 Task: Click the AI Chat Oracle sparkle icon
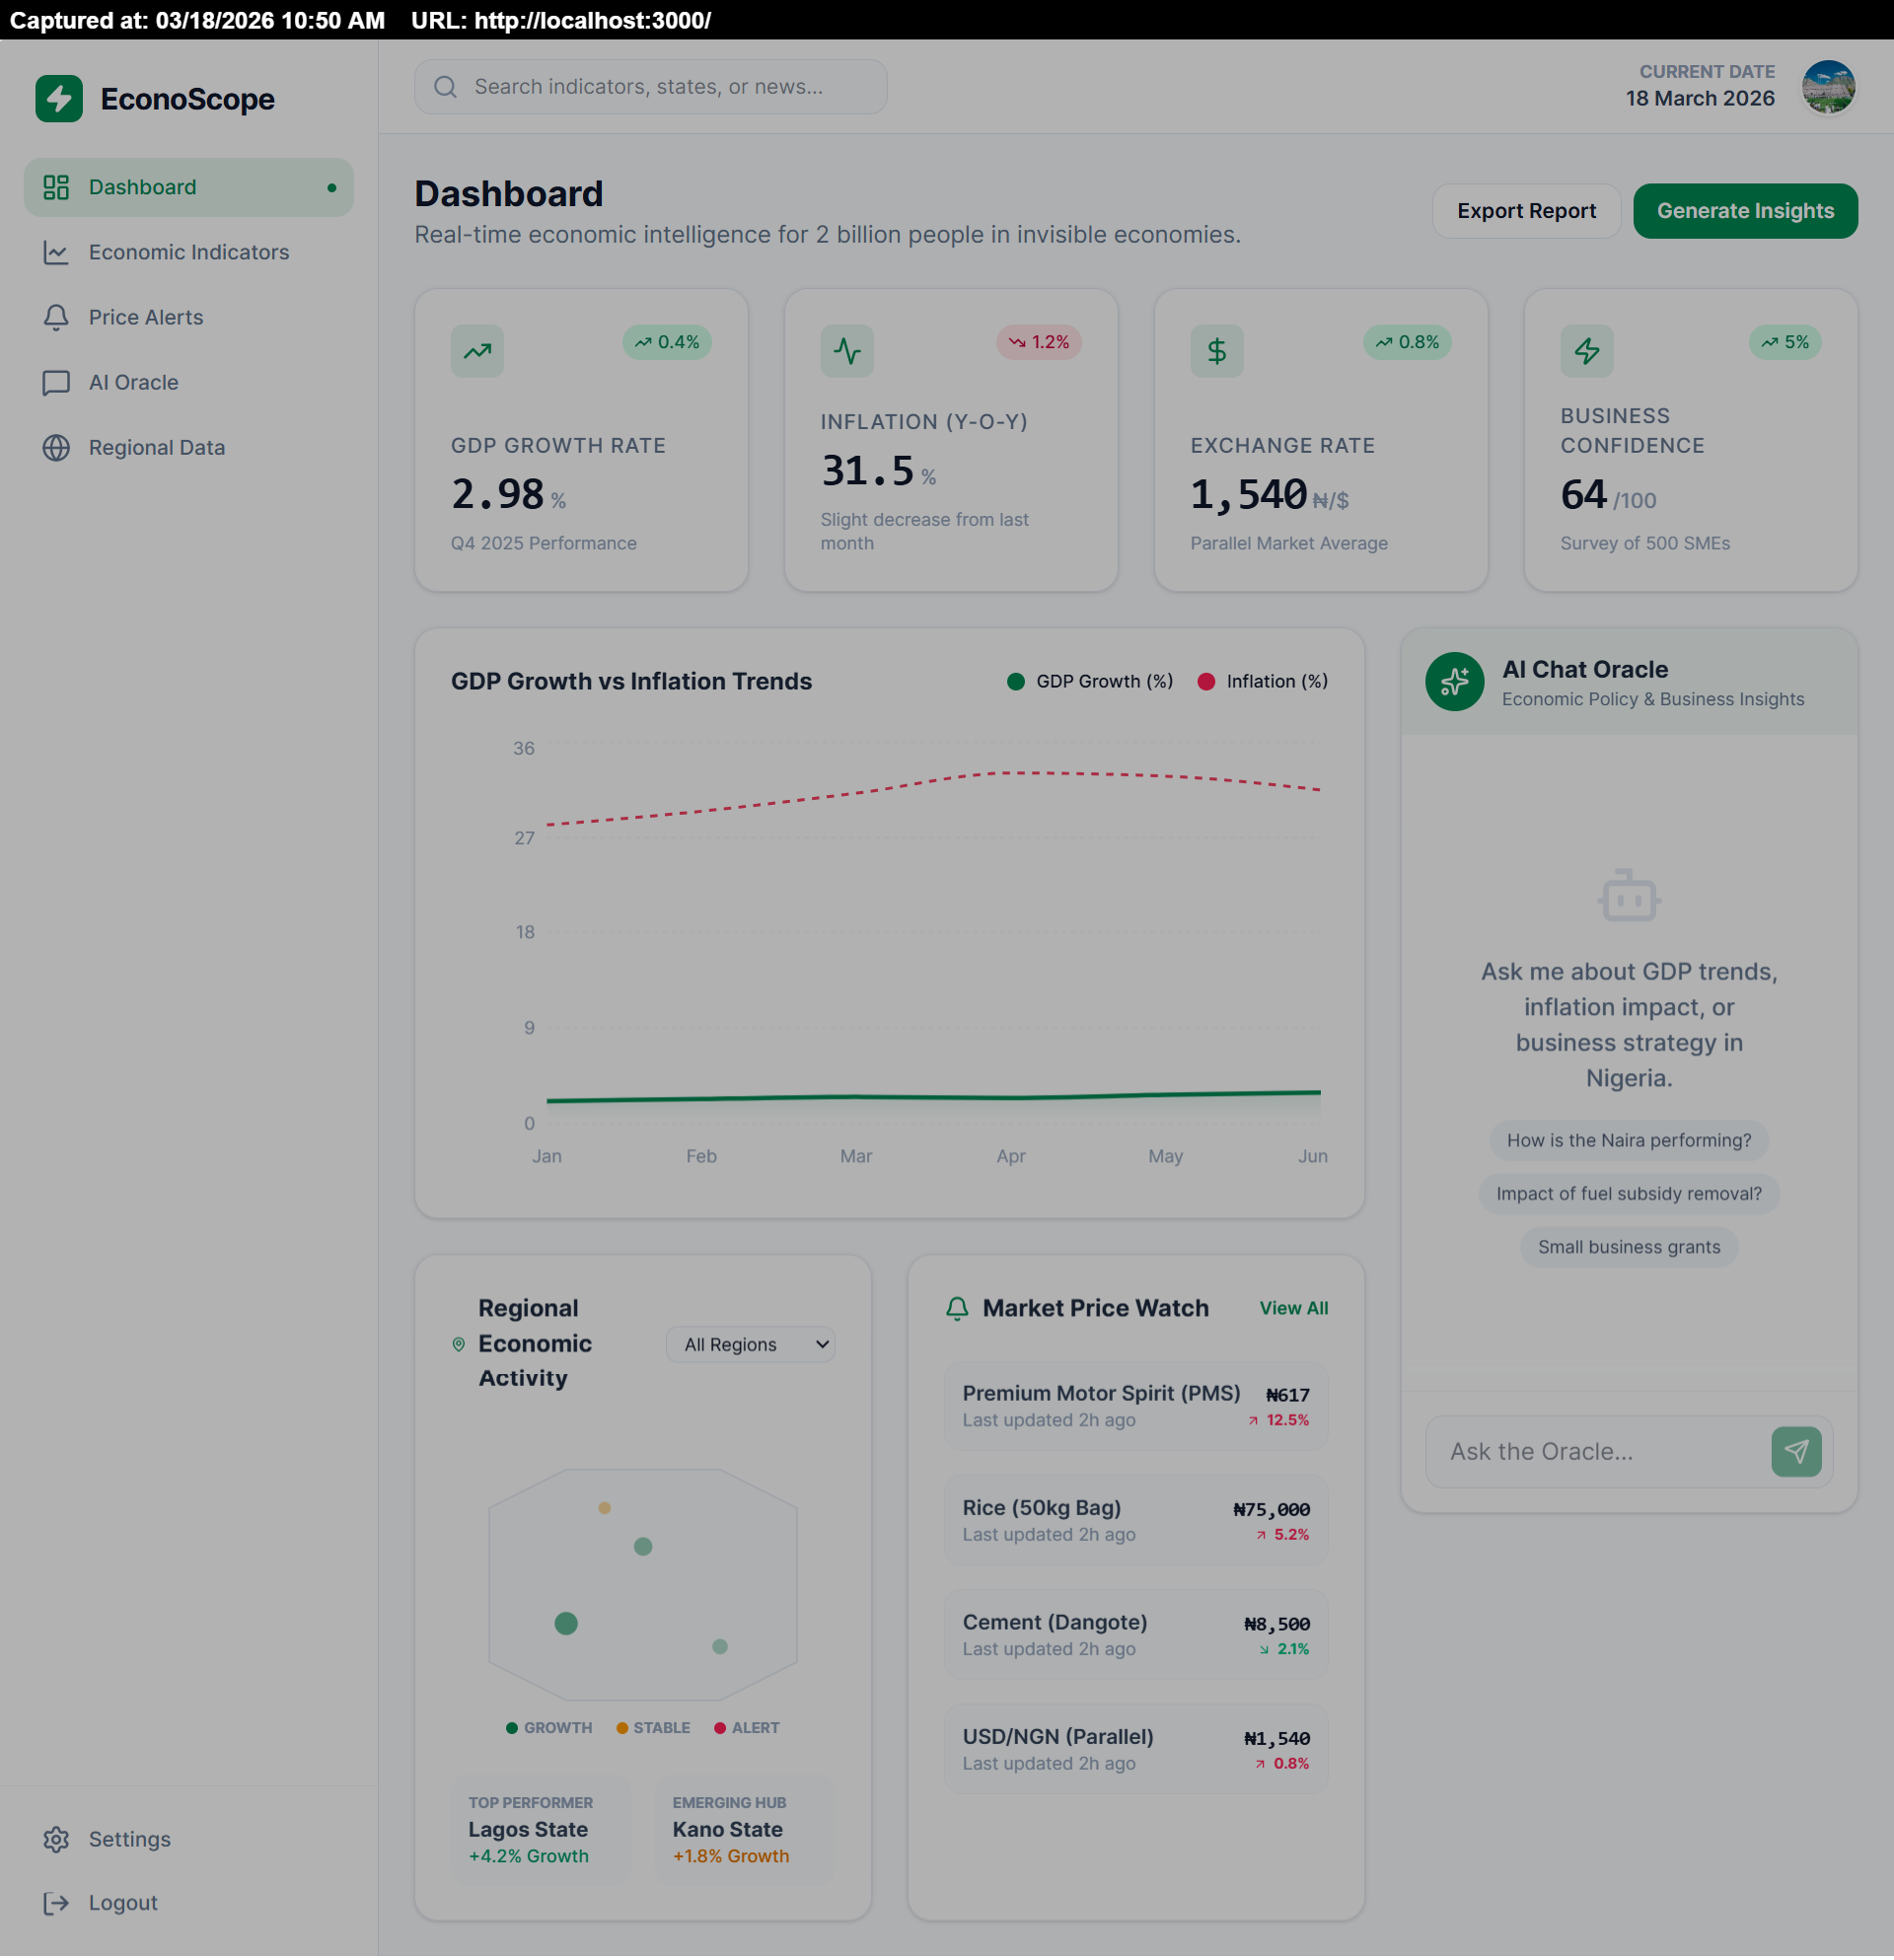(x=1453, y=682)
